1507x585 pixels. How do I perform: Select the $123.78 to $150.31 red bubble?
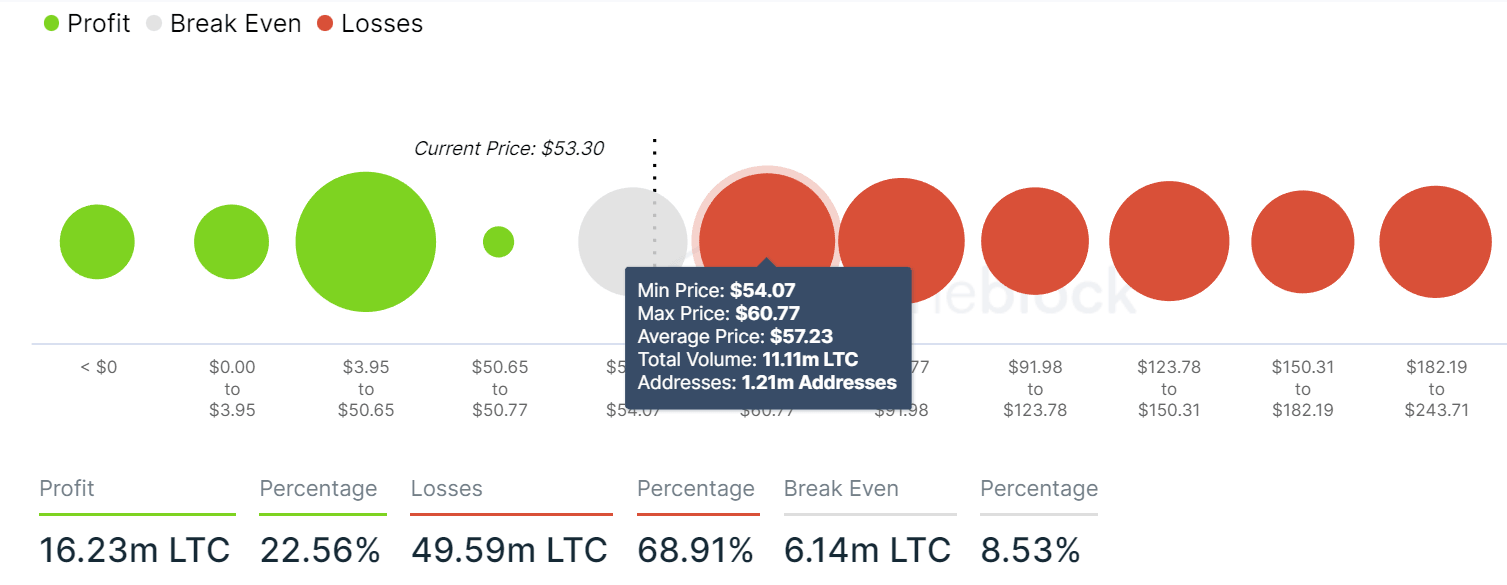(1169, 242)
